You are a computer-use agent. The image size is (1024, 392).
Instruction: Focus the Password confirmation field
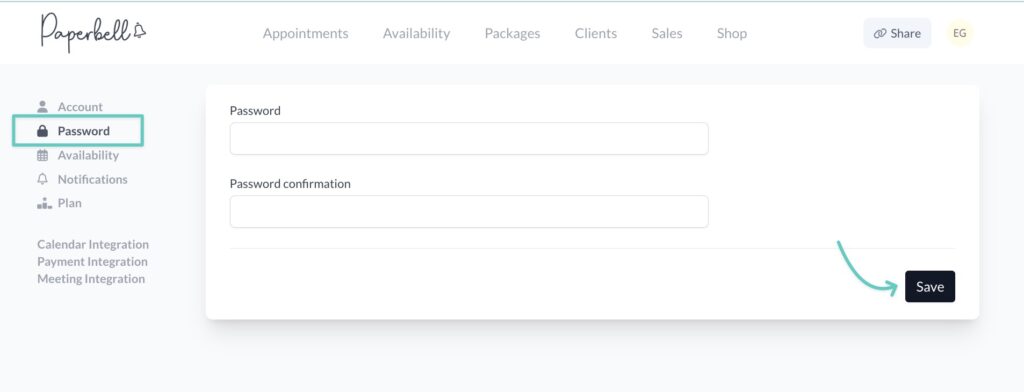(x=469, y=212)
